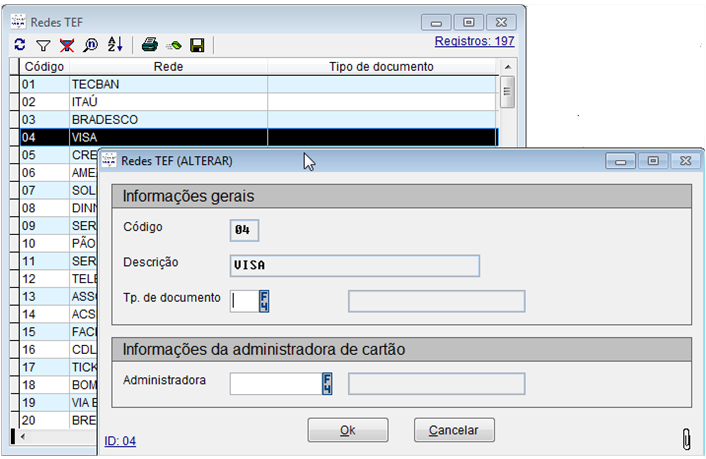Select row with code 06
The image size is (706, 459).
[59, 173]
